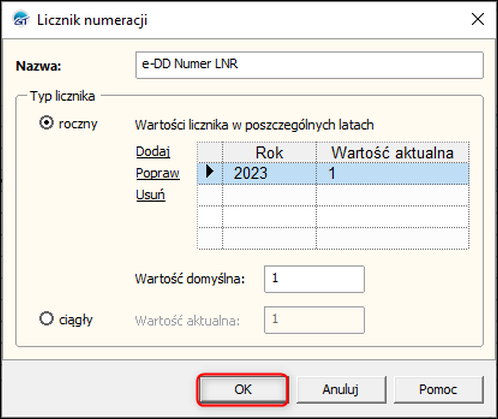Confirm with the OK button
The height and width of the screenshot is (419, 498).
point(242,389)
